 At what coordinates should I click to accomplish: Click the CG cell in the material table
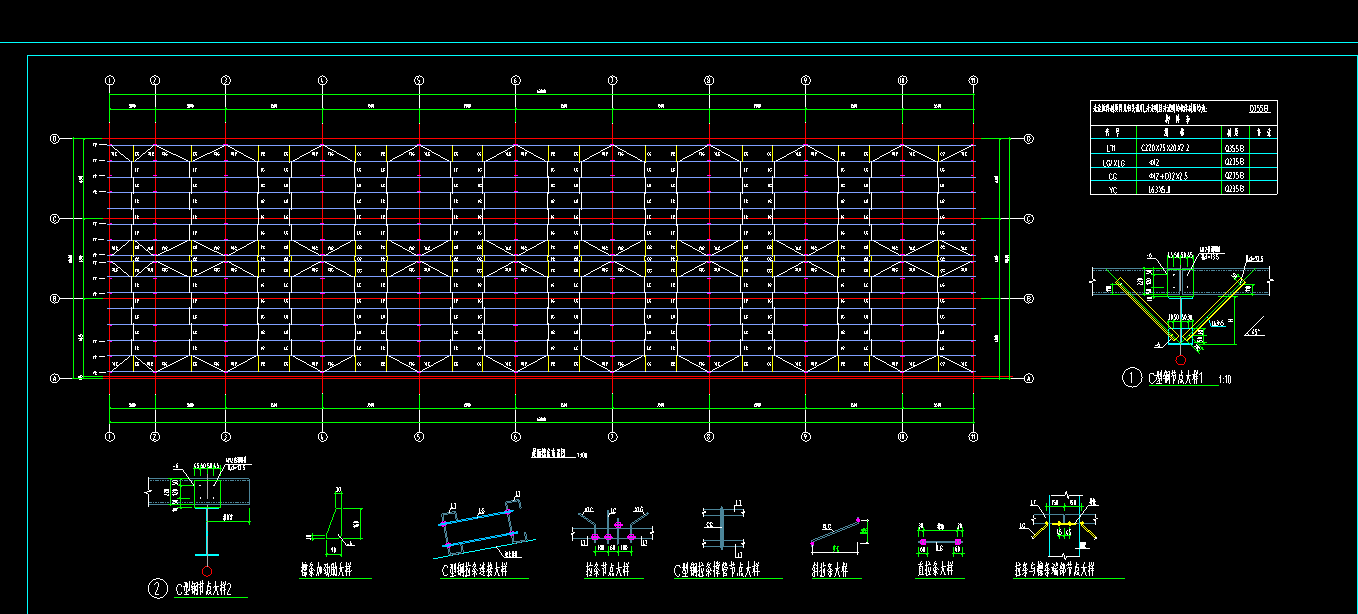(x=1113, y=176)
